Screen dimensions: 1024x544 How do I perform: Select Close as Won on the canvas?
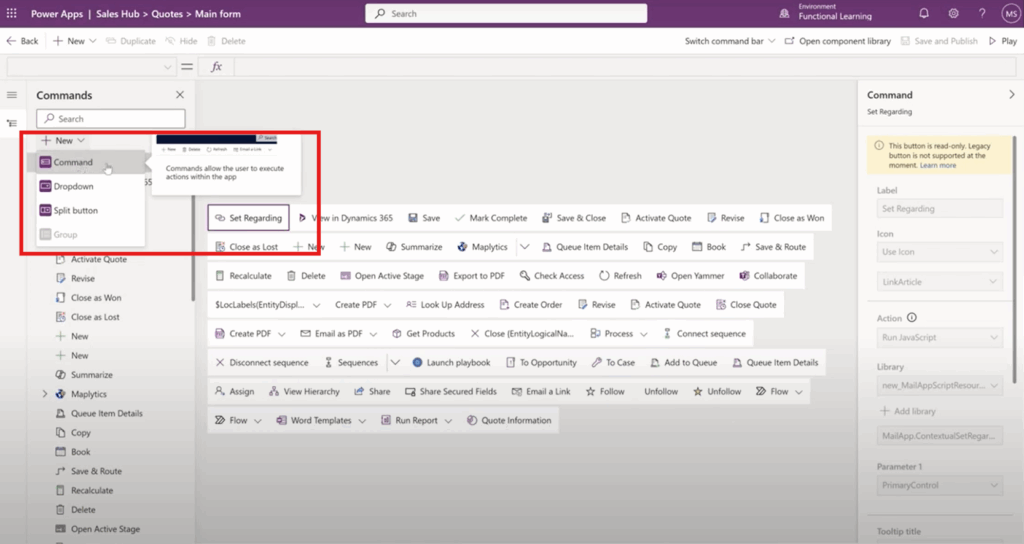coord(792,218)
